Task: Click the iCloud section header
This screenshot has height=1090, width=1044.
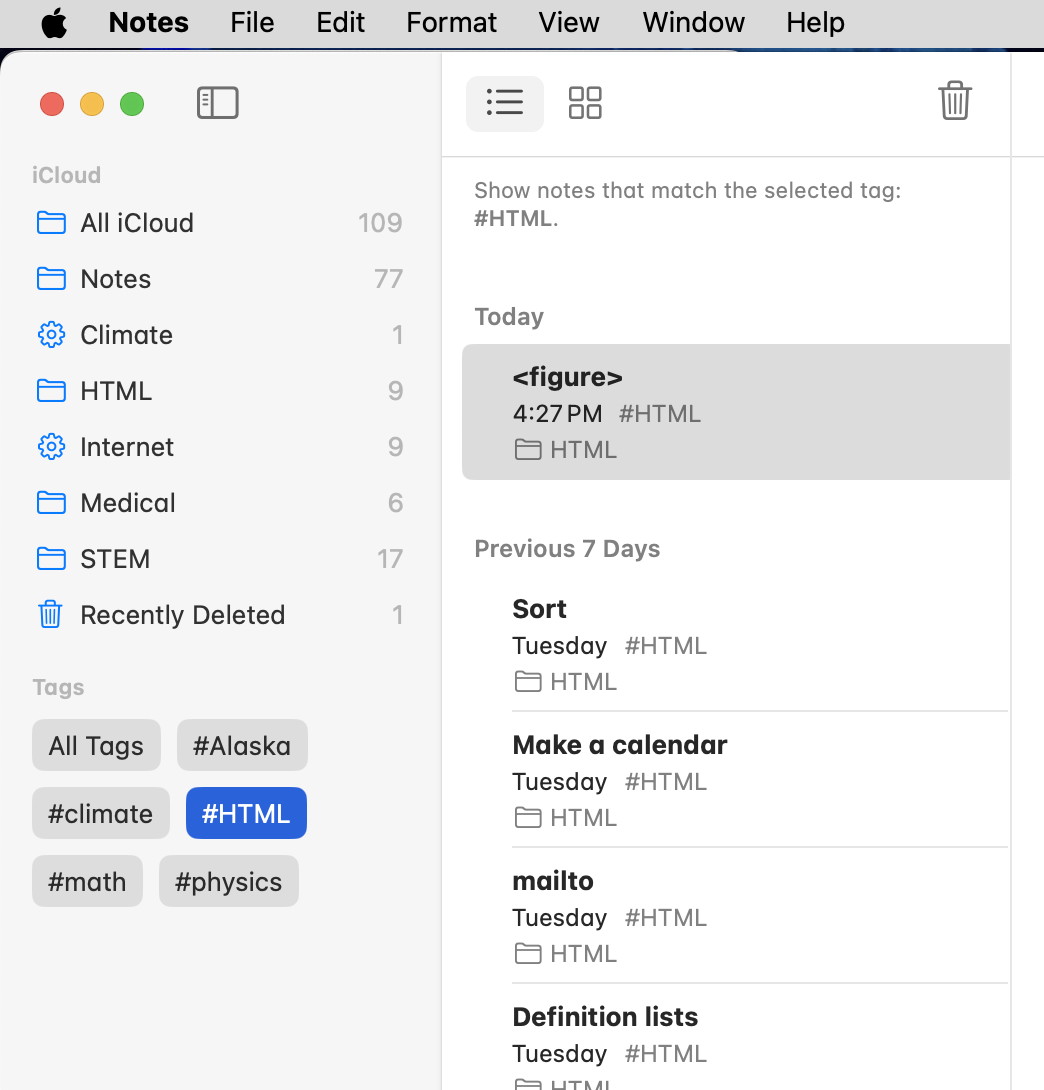Action: [67, 175]
